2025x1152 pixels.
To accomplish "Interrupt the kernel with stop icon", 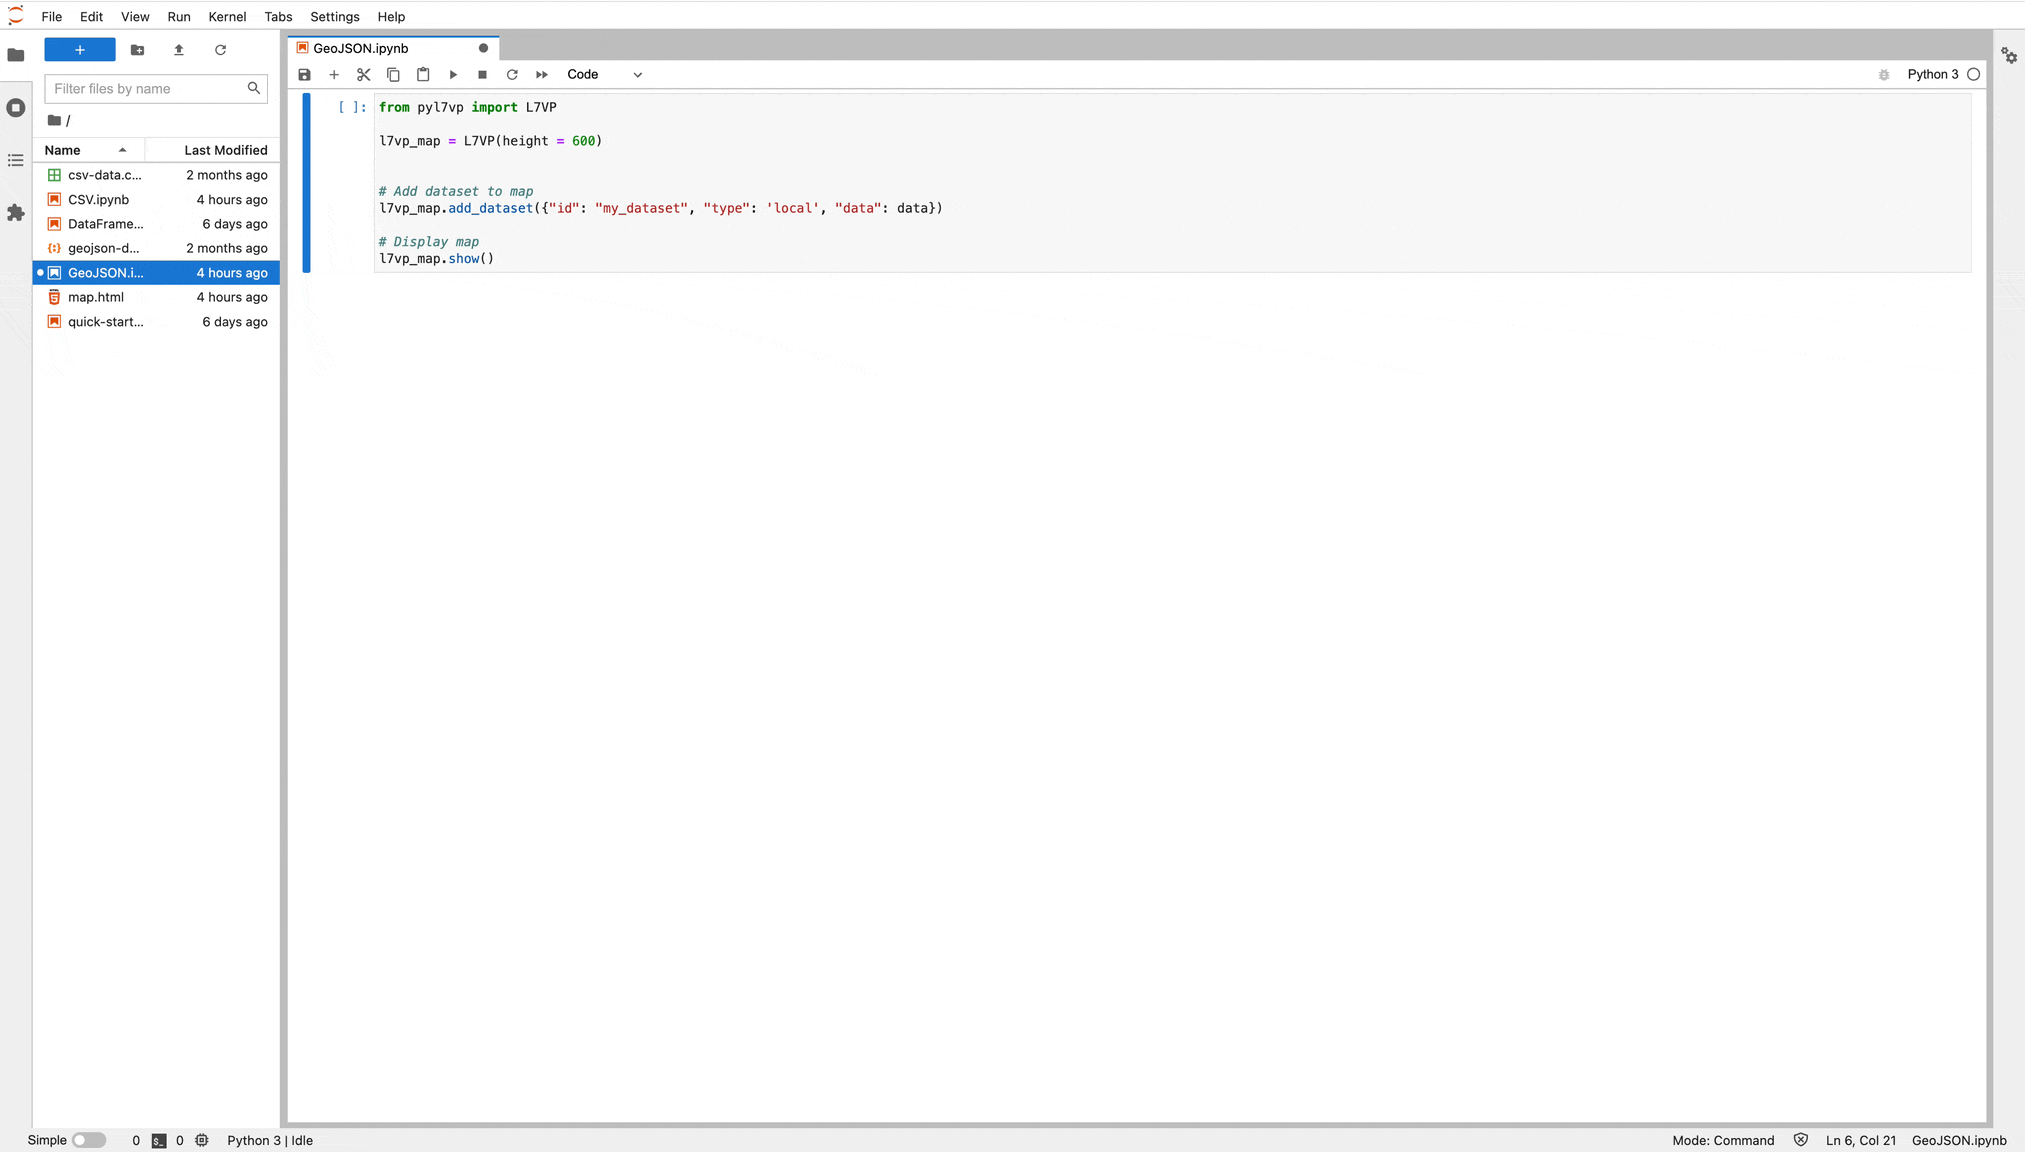I will click(x=482, y=74).
